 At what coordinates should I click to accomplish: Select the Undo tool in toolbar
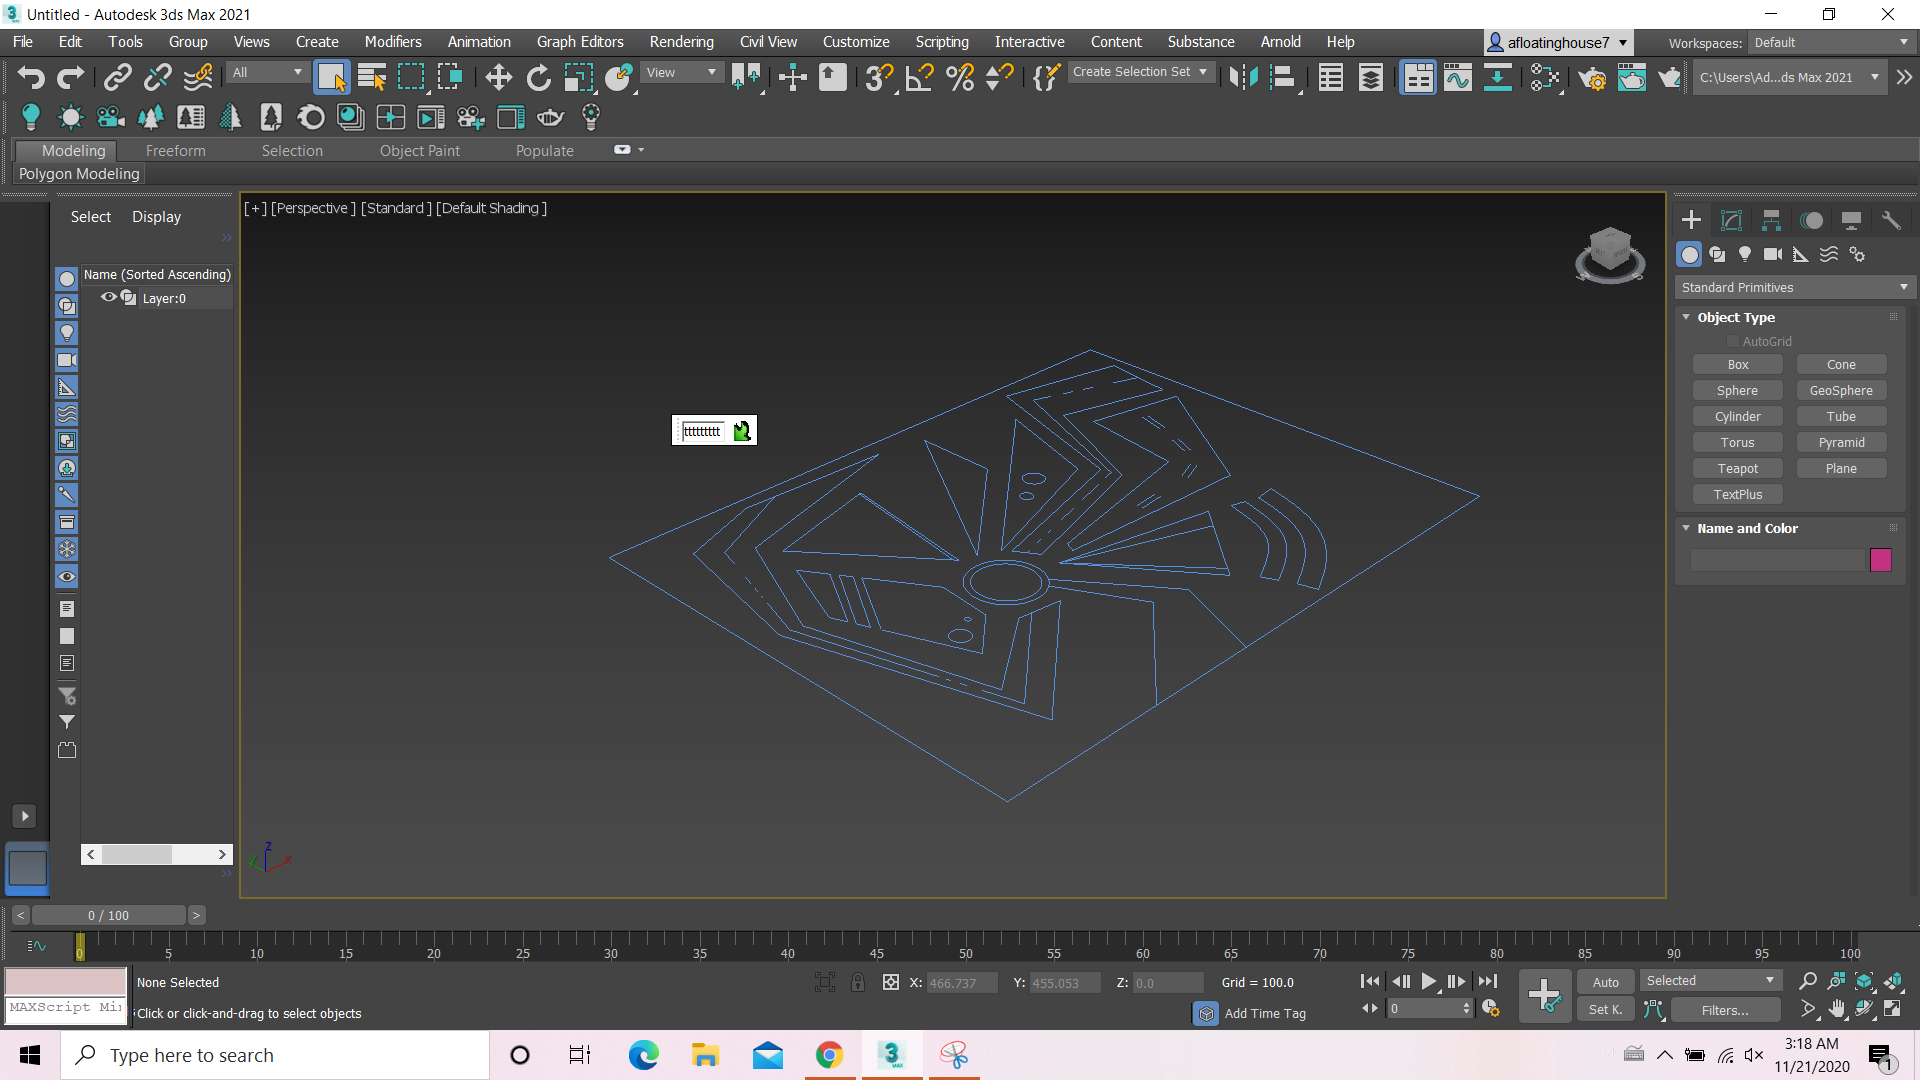(x=29, y=76)
